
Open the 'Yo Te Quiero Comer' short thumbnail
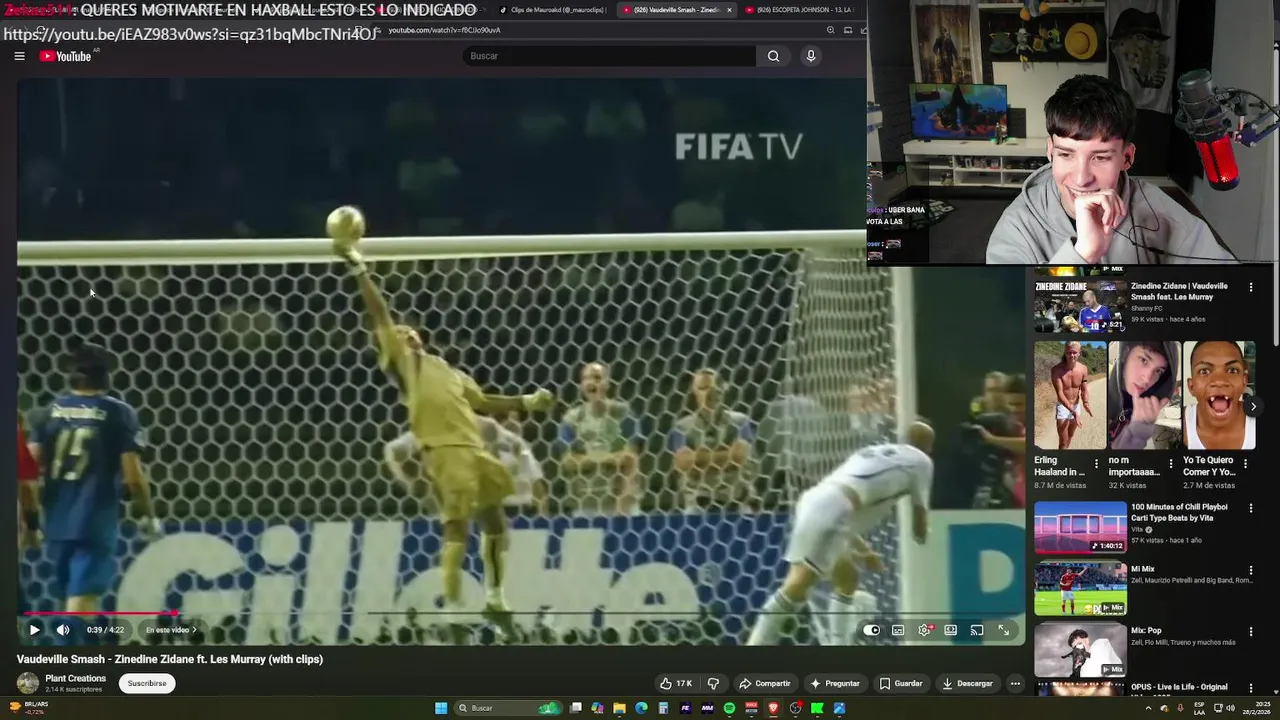(1219, 395)
